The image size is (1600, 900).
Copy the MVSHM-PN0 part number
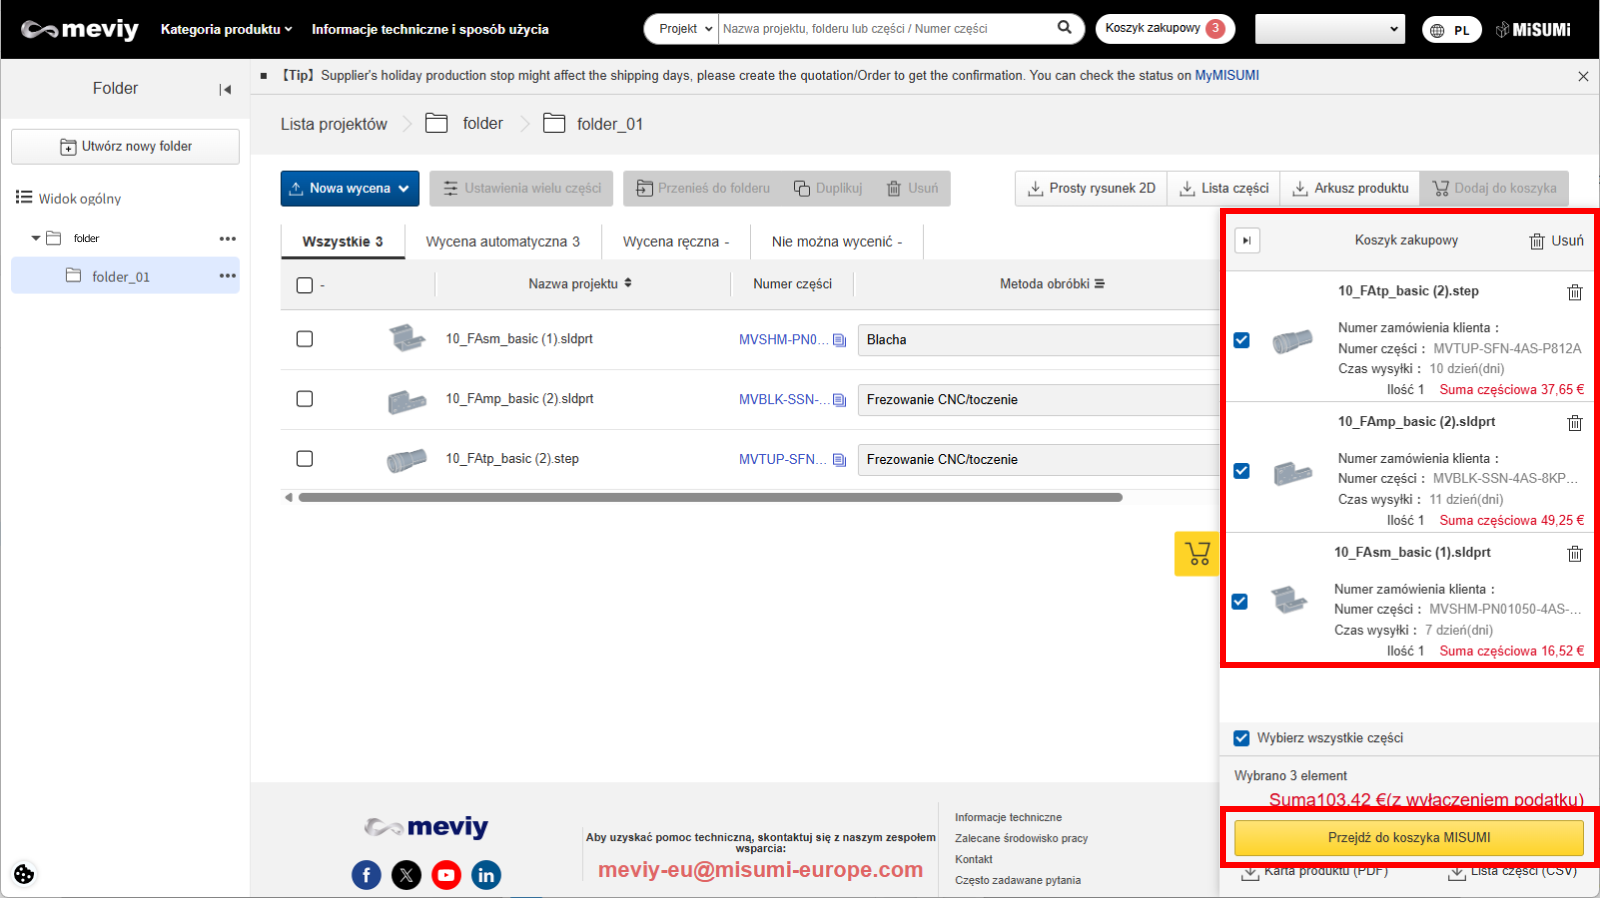(x=839, y=340)
